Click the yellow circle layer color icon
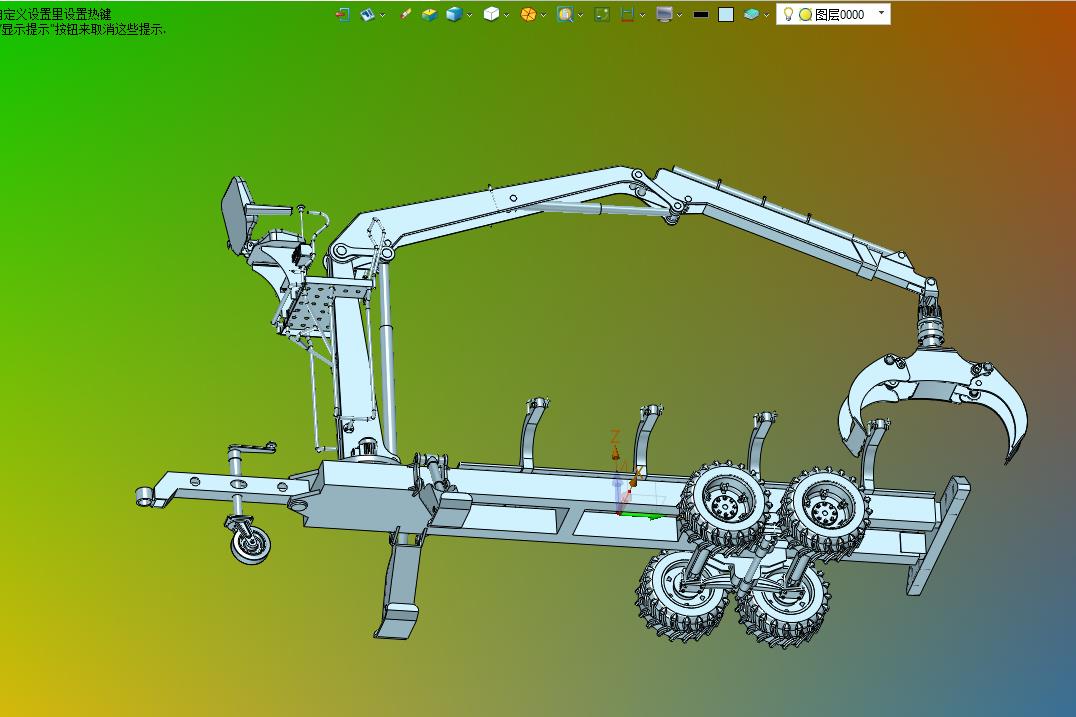 [806, 14]
